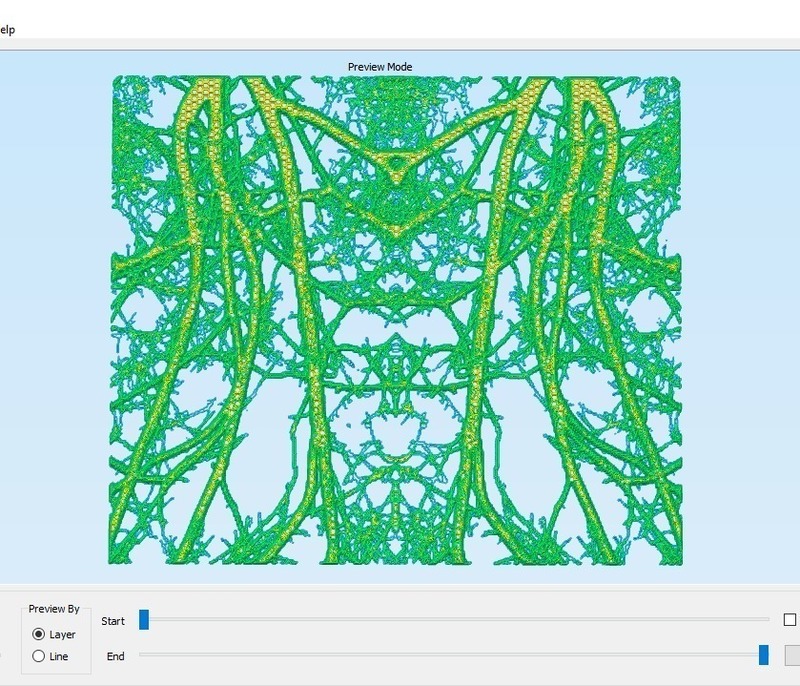The image size is (800, 686).
Task: Click the End slider handle
Action: coord(764,655)
